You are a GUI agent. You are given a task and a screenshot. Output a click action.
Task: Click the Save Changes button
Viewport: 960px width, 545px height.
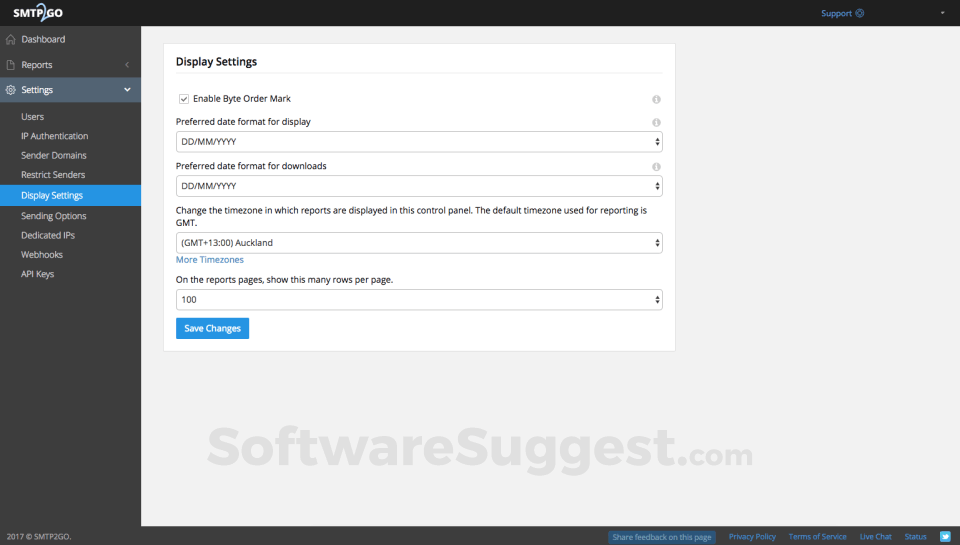click(212, 328)
